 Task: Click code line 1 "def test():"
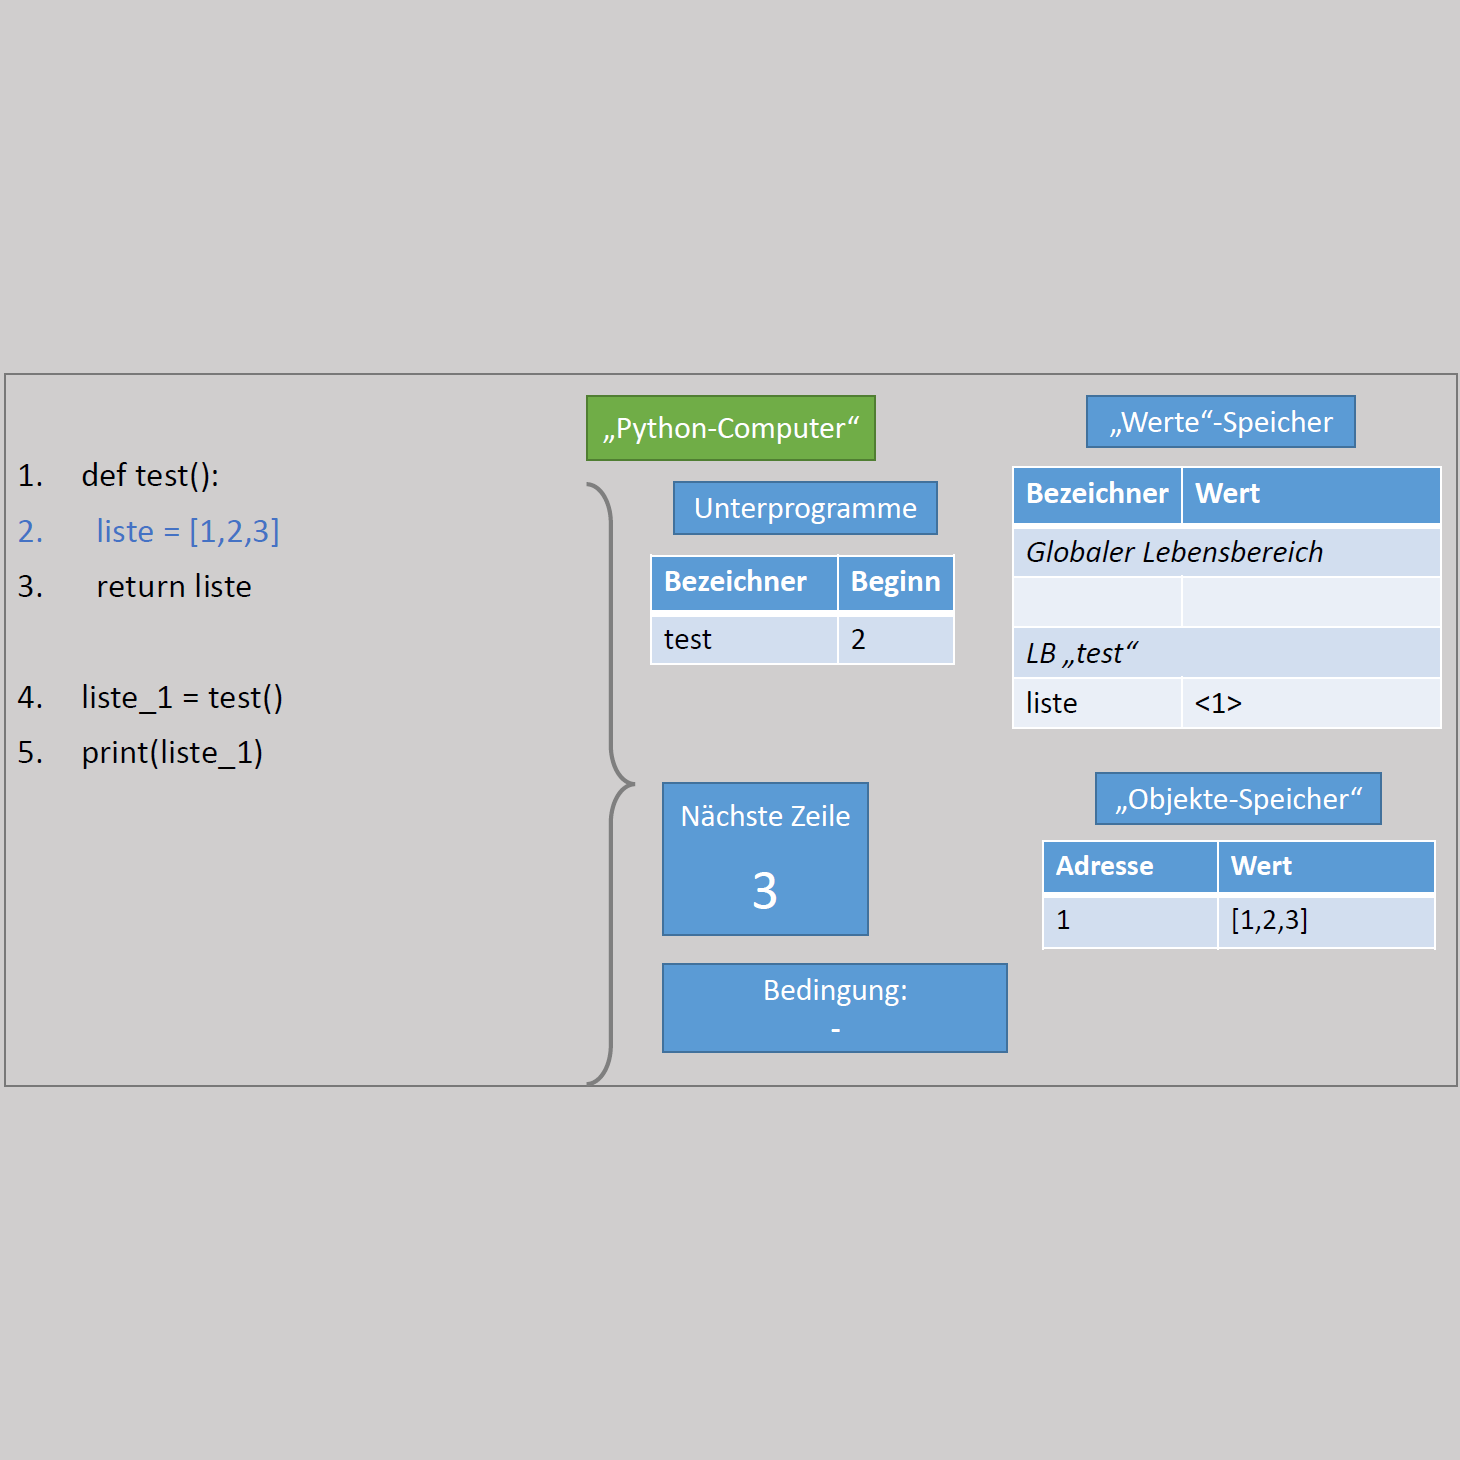pos(150,475)
